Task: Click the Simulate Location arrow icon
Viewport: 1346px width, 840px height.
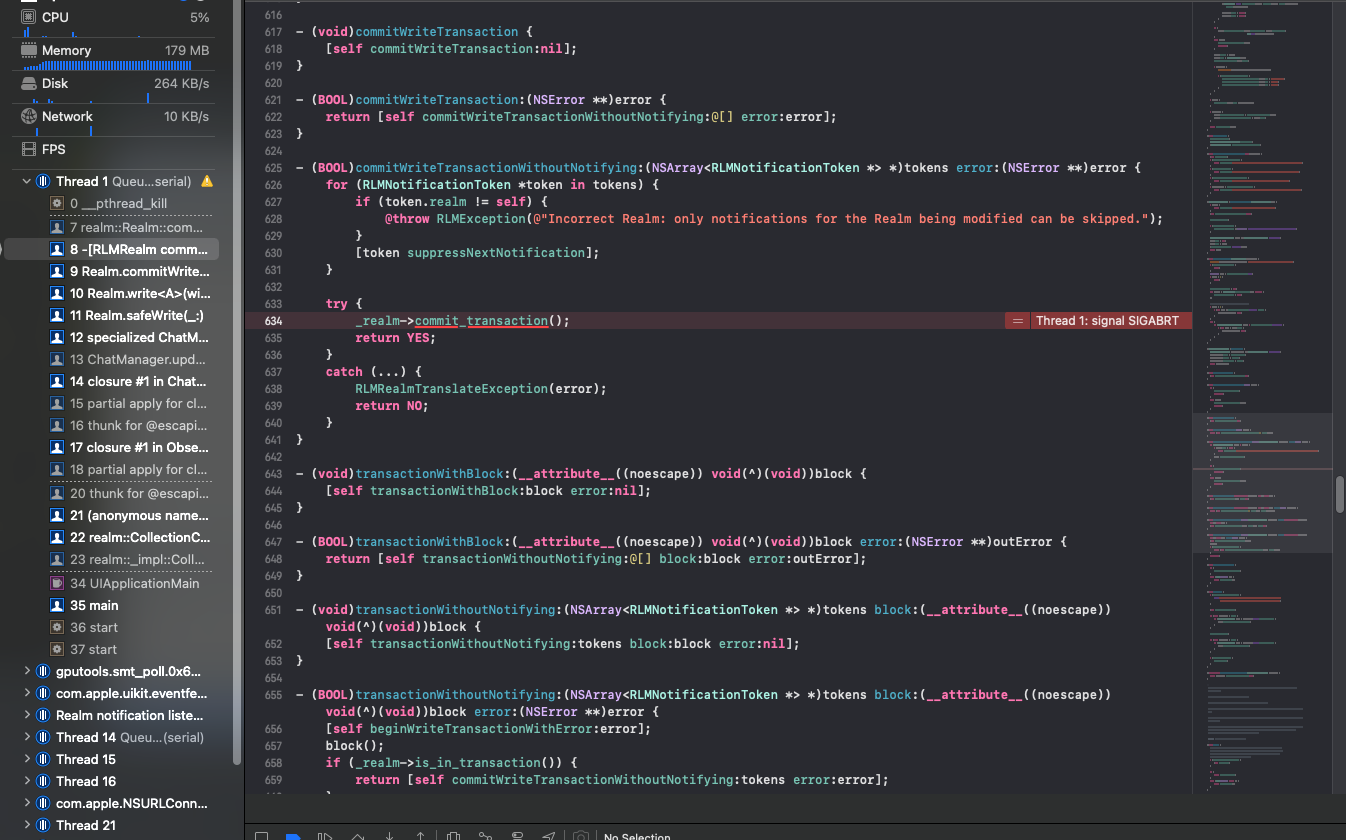Action: [548, 835]
